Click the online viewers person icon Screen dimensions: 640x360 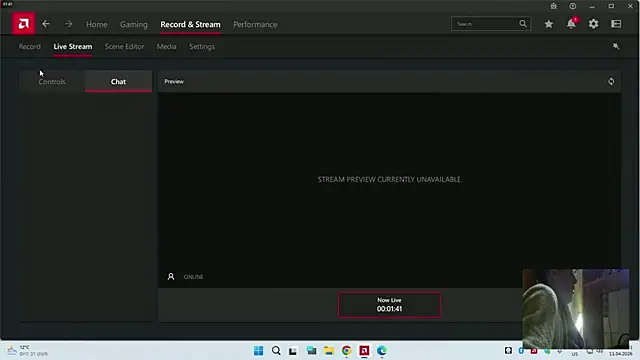[171, 277]
